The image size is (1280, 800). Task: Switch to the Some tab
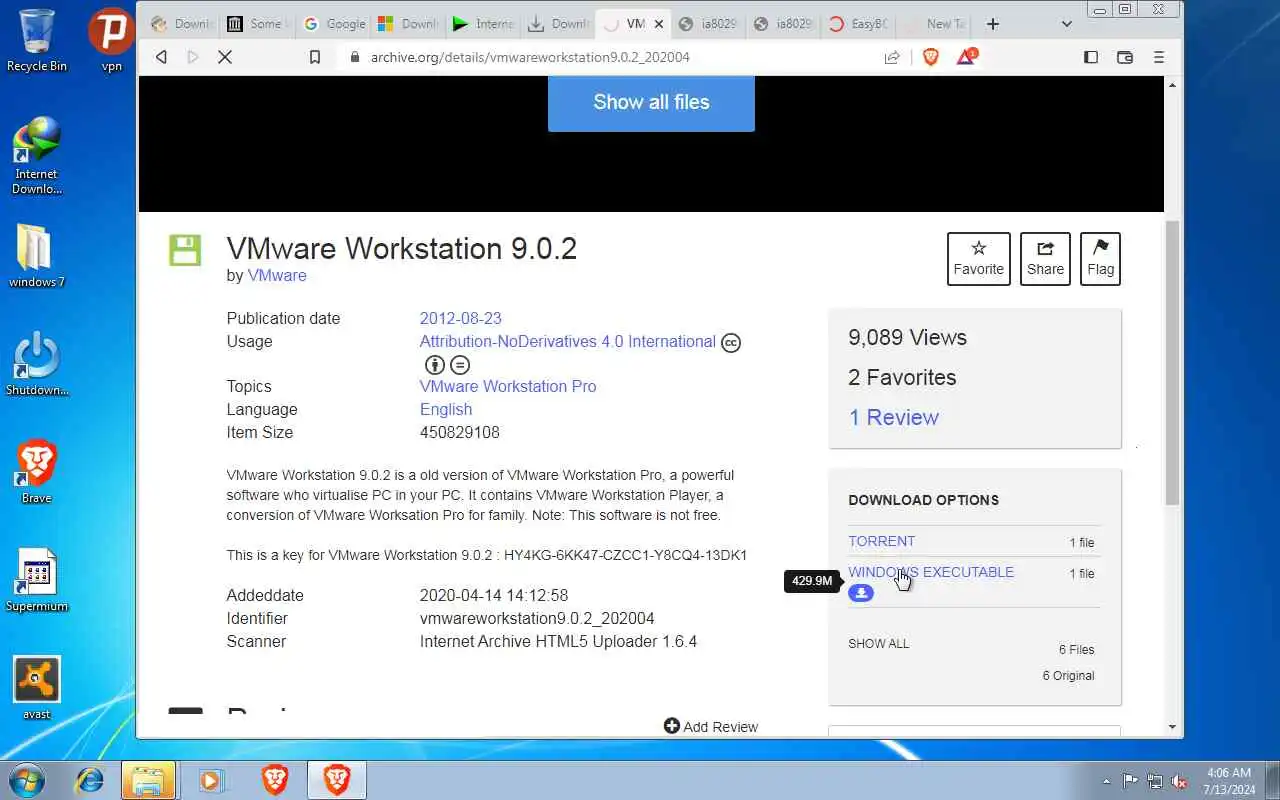coord(258,24)
